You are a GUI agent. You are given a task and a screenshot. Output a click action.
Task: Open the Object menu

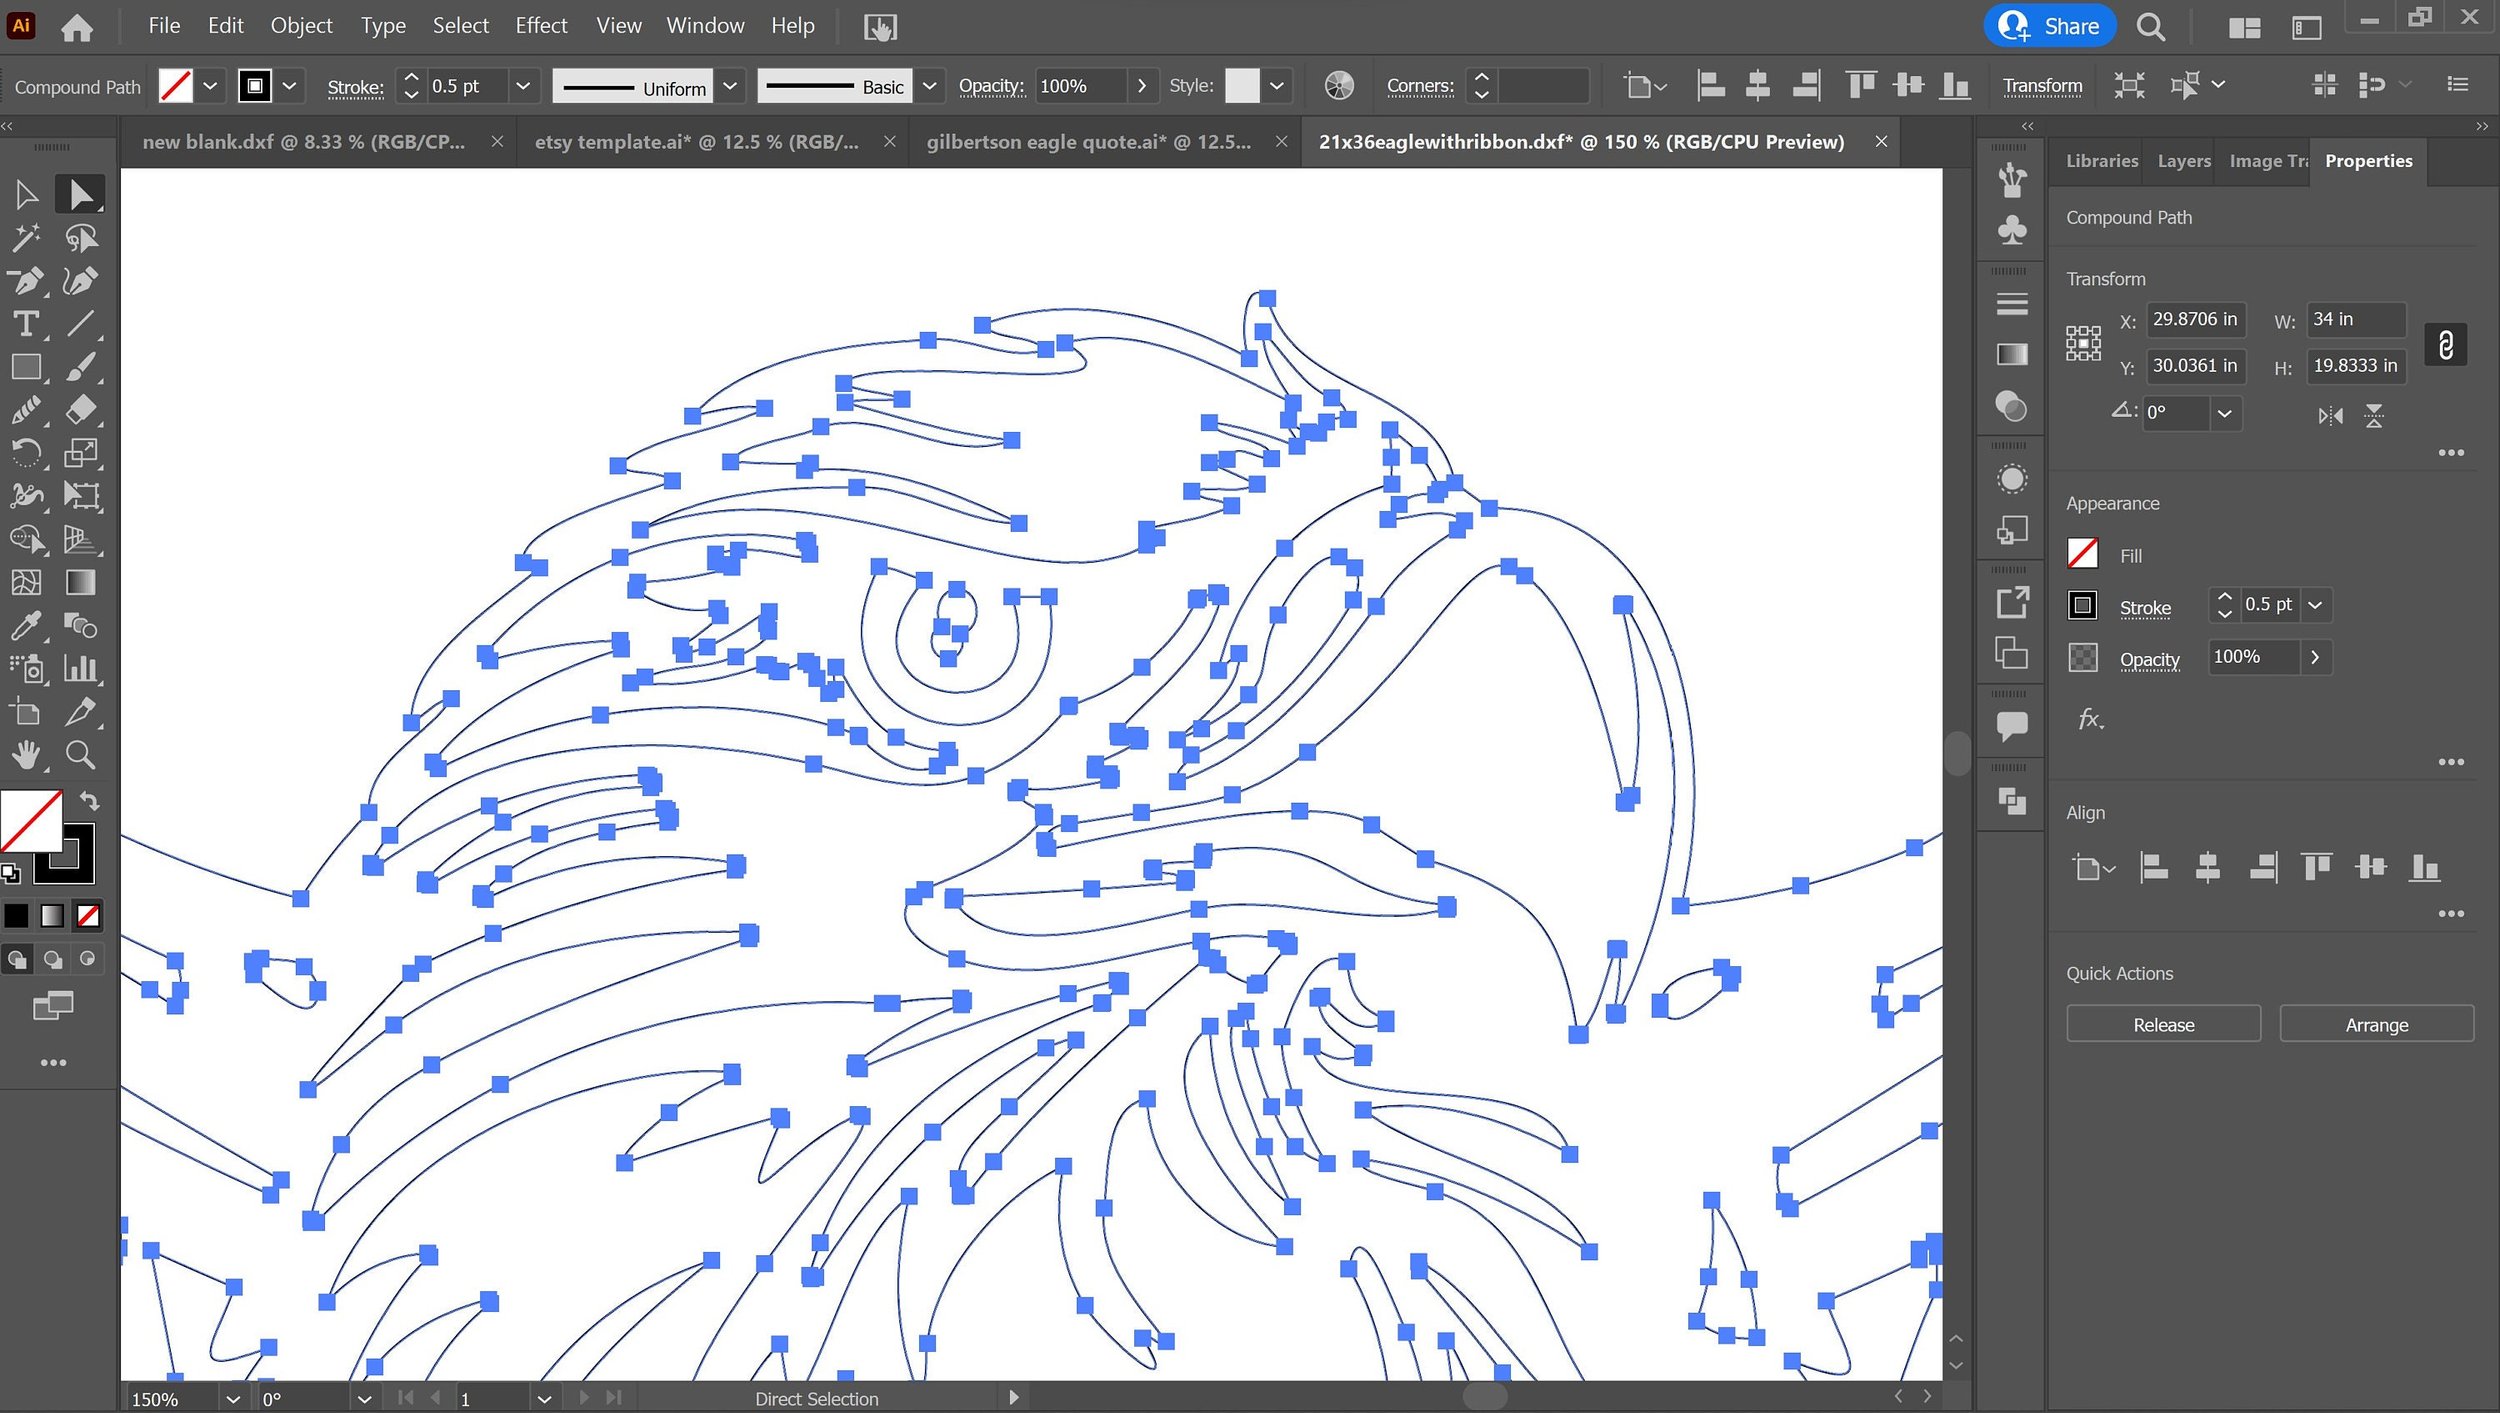[x=301, y=26]
